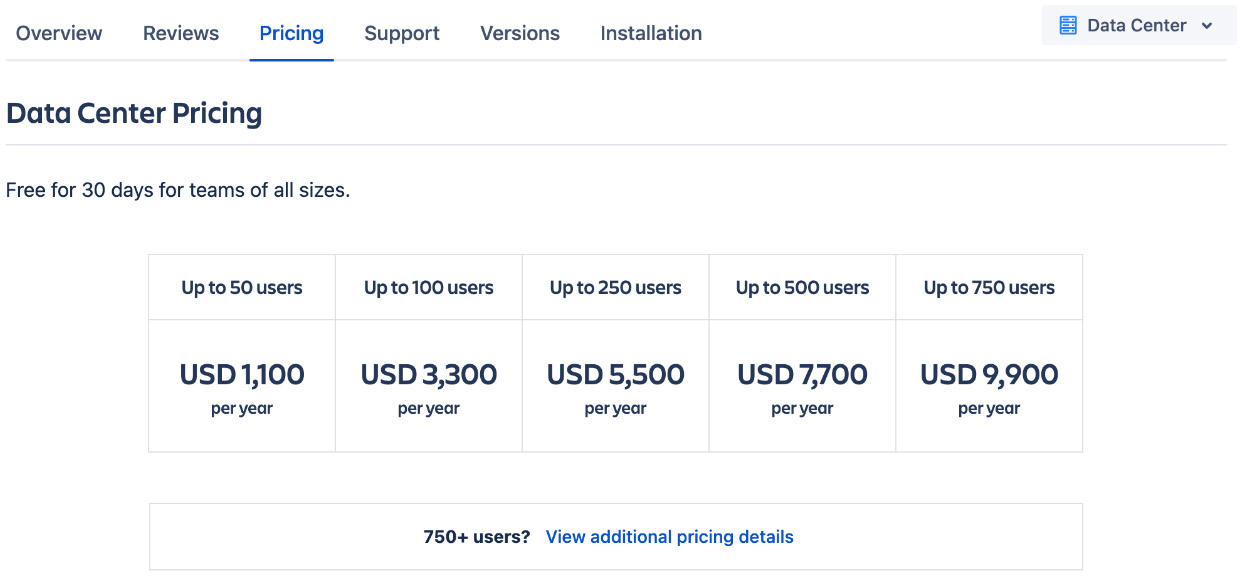Screen dimensions: 1242x576
Task: Click the free 30 days trial text
Action: click(176, 190)
